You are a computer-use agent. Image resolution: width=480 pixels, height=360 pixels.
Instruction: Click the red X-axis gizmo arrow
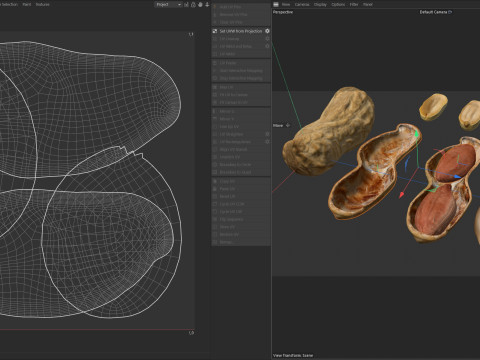[402, 195]
